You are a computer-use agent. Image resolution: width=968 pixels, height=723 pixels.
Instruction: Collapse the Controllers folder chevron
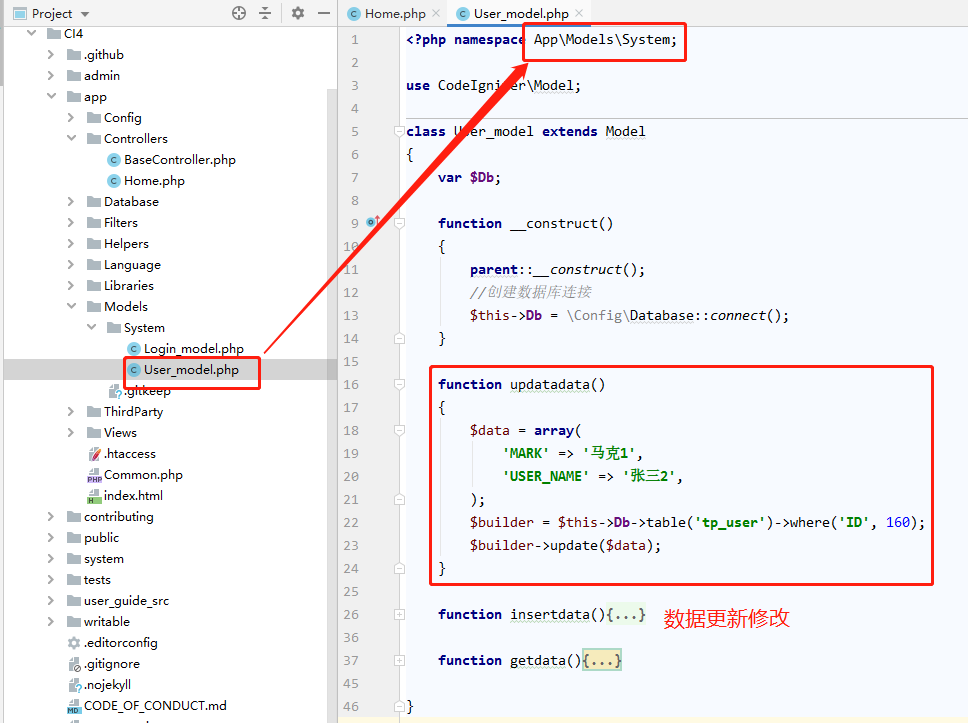(71, 138)
